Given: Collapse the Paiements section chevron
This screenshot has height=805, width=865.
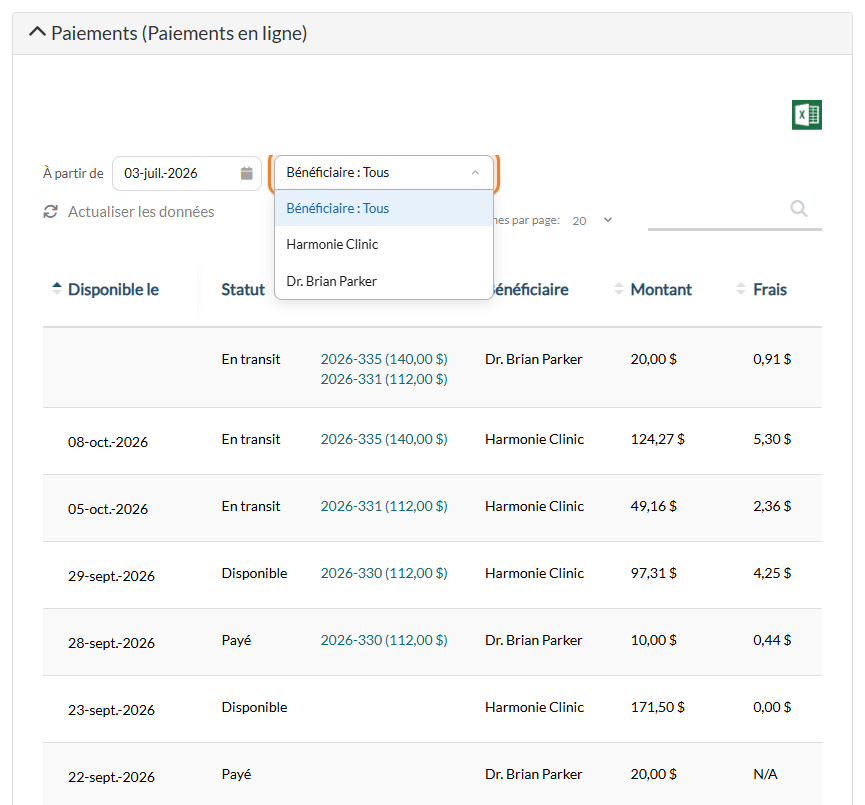Looking at the screenshot, I should pyautogui.click(x=37, y=32).
